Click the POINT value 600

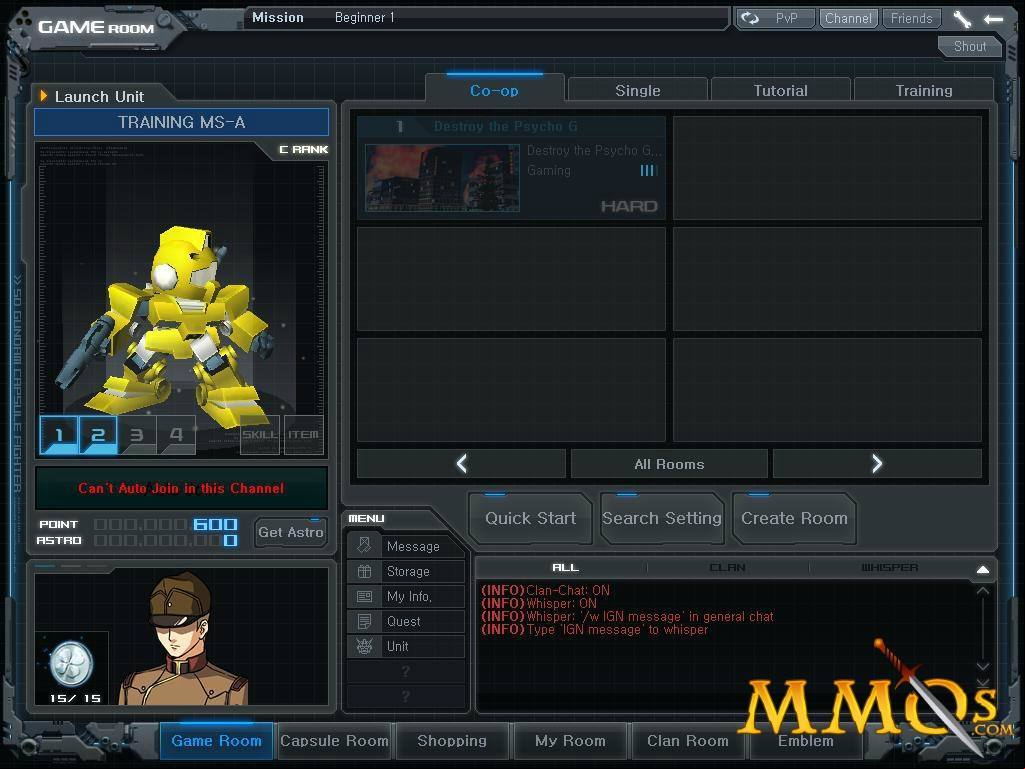(x=215, y=524)
